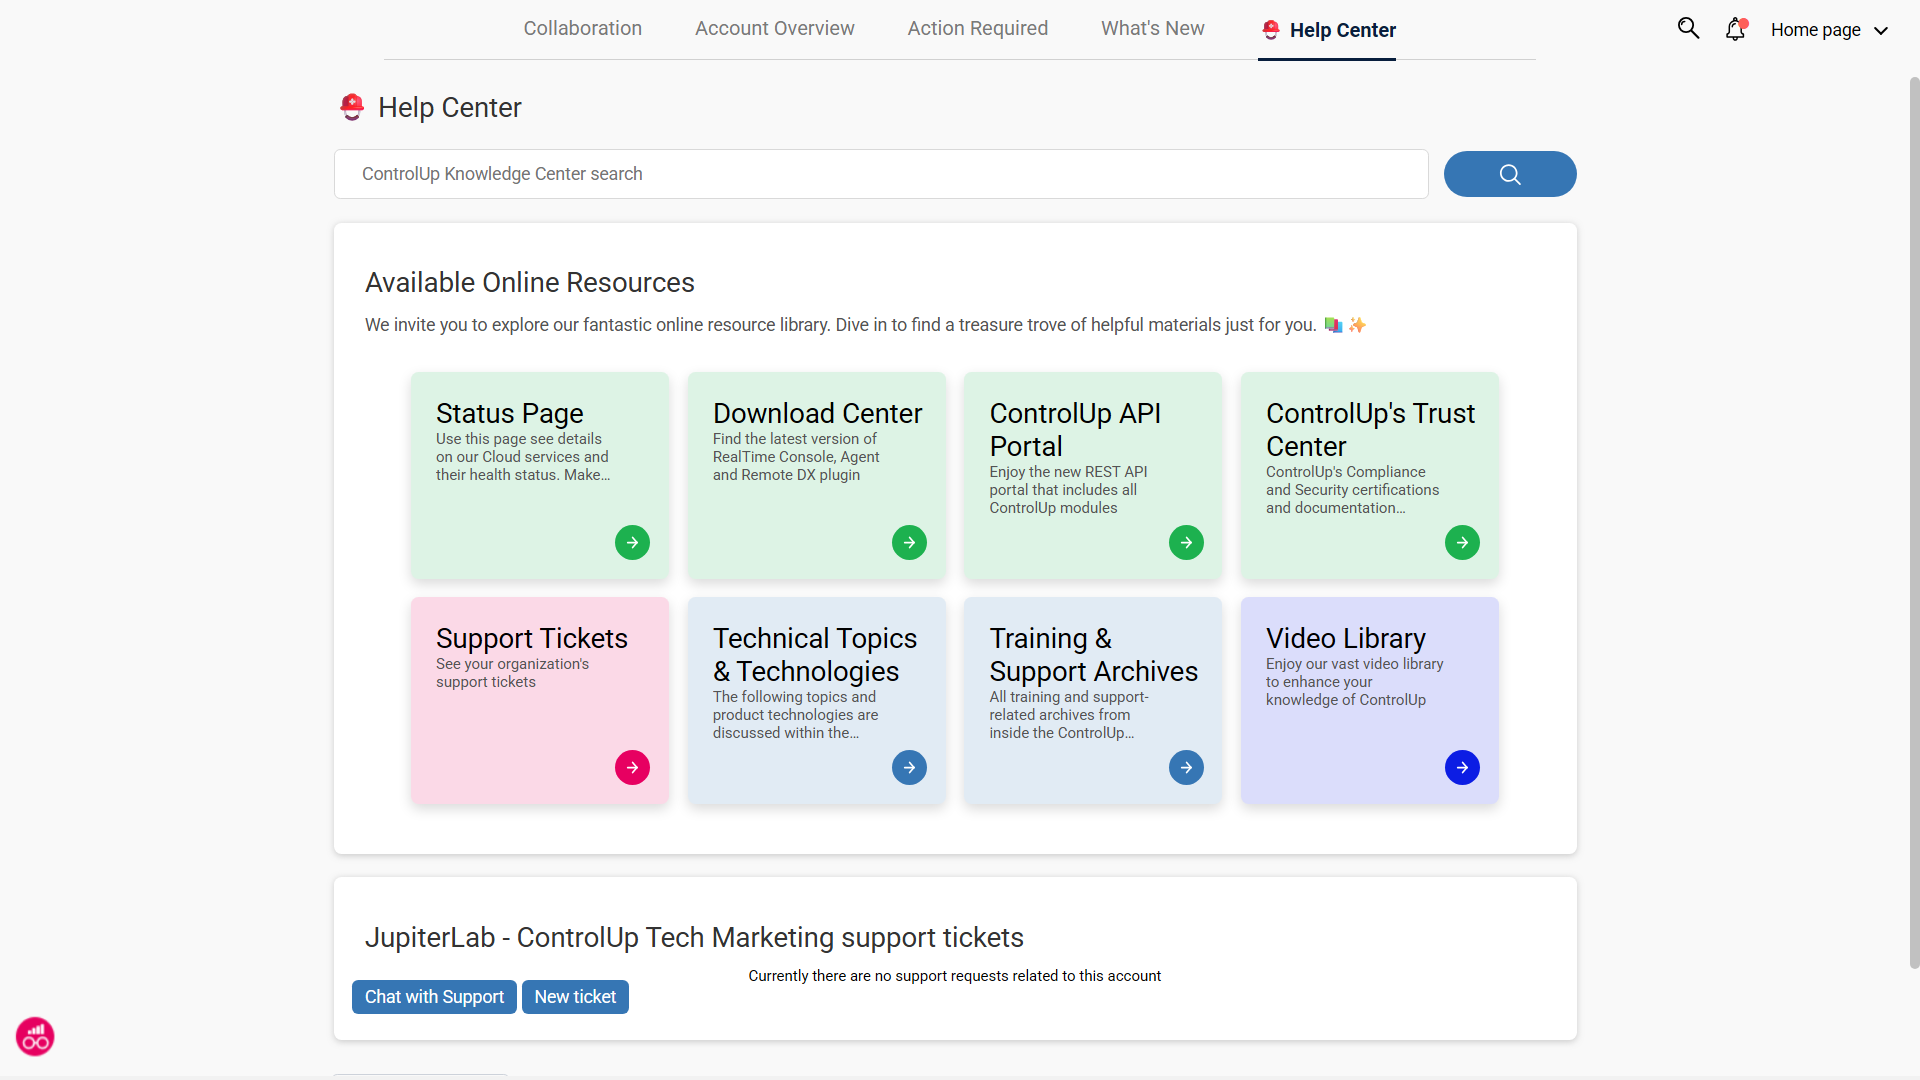Click the Status Page card title
The width and height of the screenshot is (1920, 1080).
pyautogui.click(x=510, y=413)
